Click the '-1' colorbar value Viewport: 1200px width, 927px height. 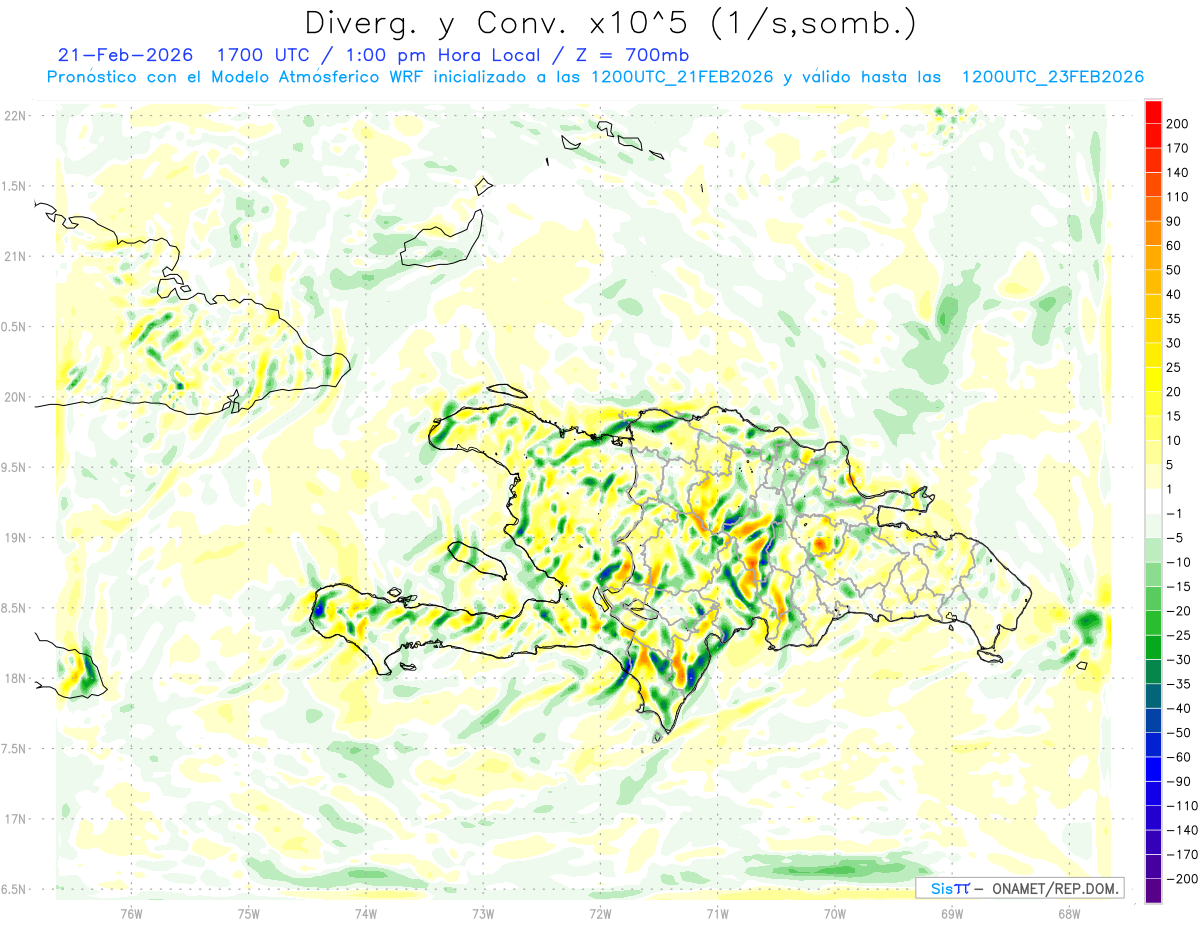tap(1175, 514)
